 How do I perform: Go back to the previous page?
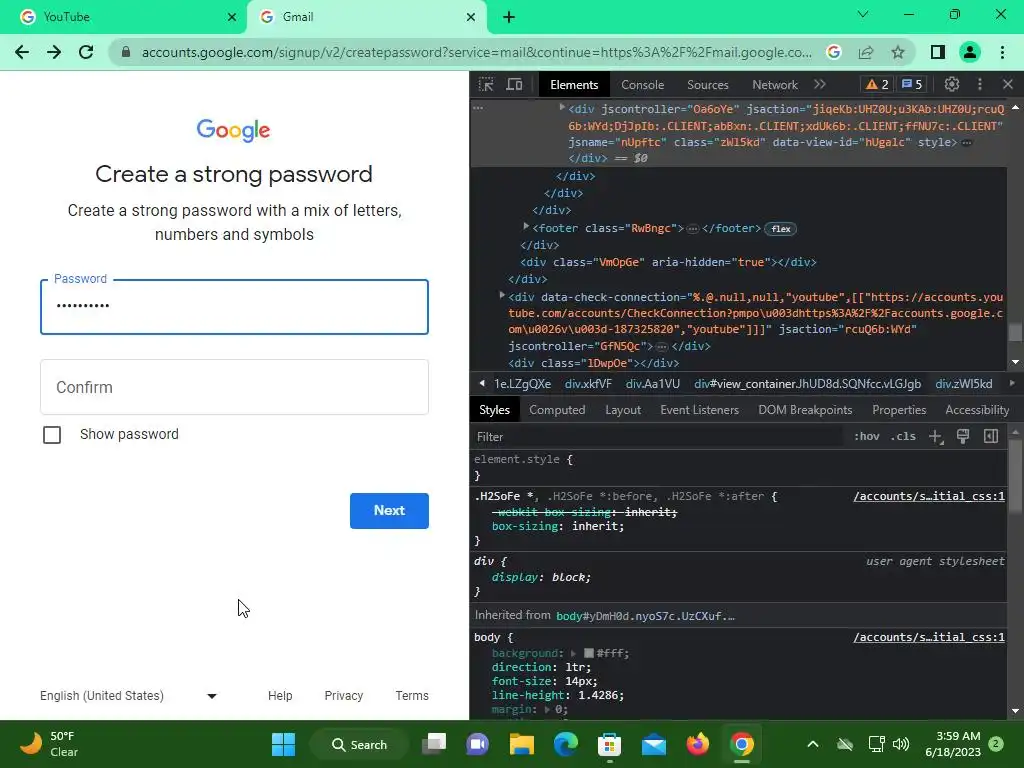click(22, 52)
